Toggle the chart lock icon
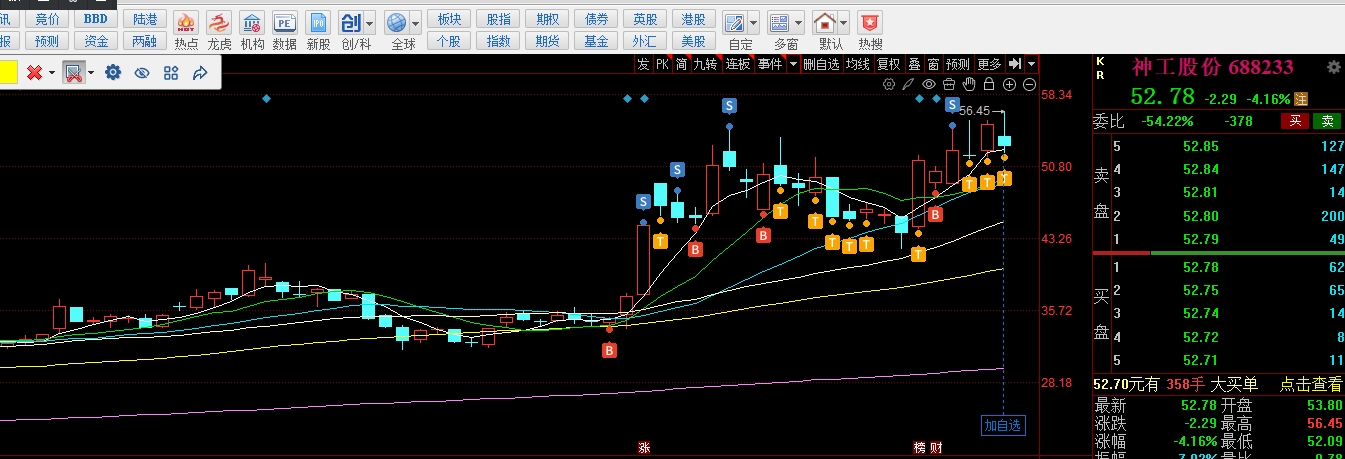This screenshot has width=1345, height=459. pos(989,84)
